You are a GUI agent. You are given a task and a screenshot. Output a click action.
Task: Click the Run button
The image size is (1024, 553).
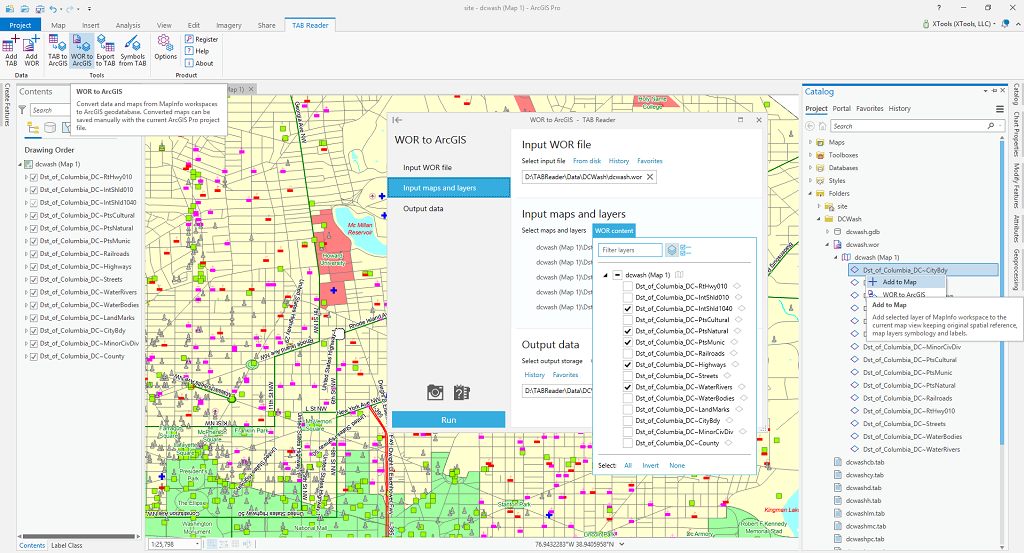449,420
